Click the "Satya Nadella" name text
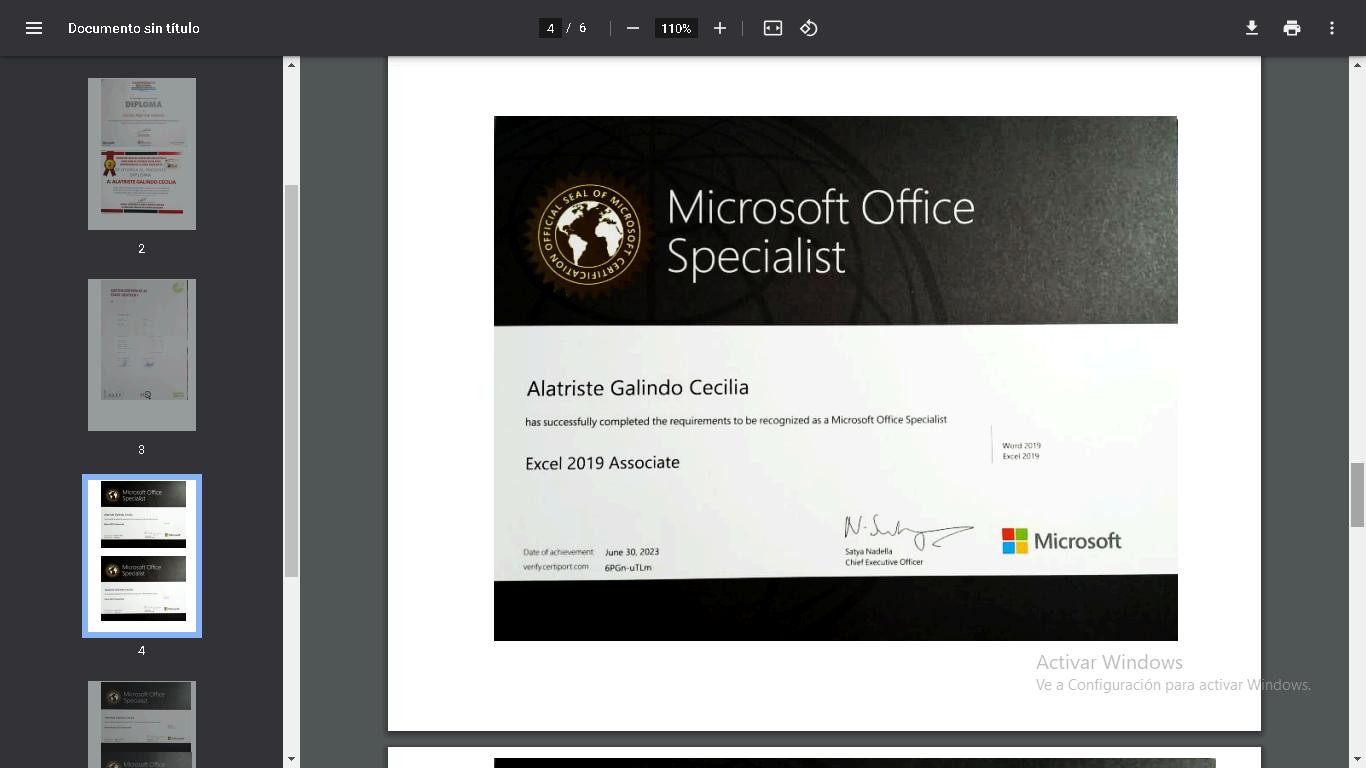This screenshot has height=768, width=1366. tap(869, 551)
